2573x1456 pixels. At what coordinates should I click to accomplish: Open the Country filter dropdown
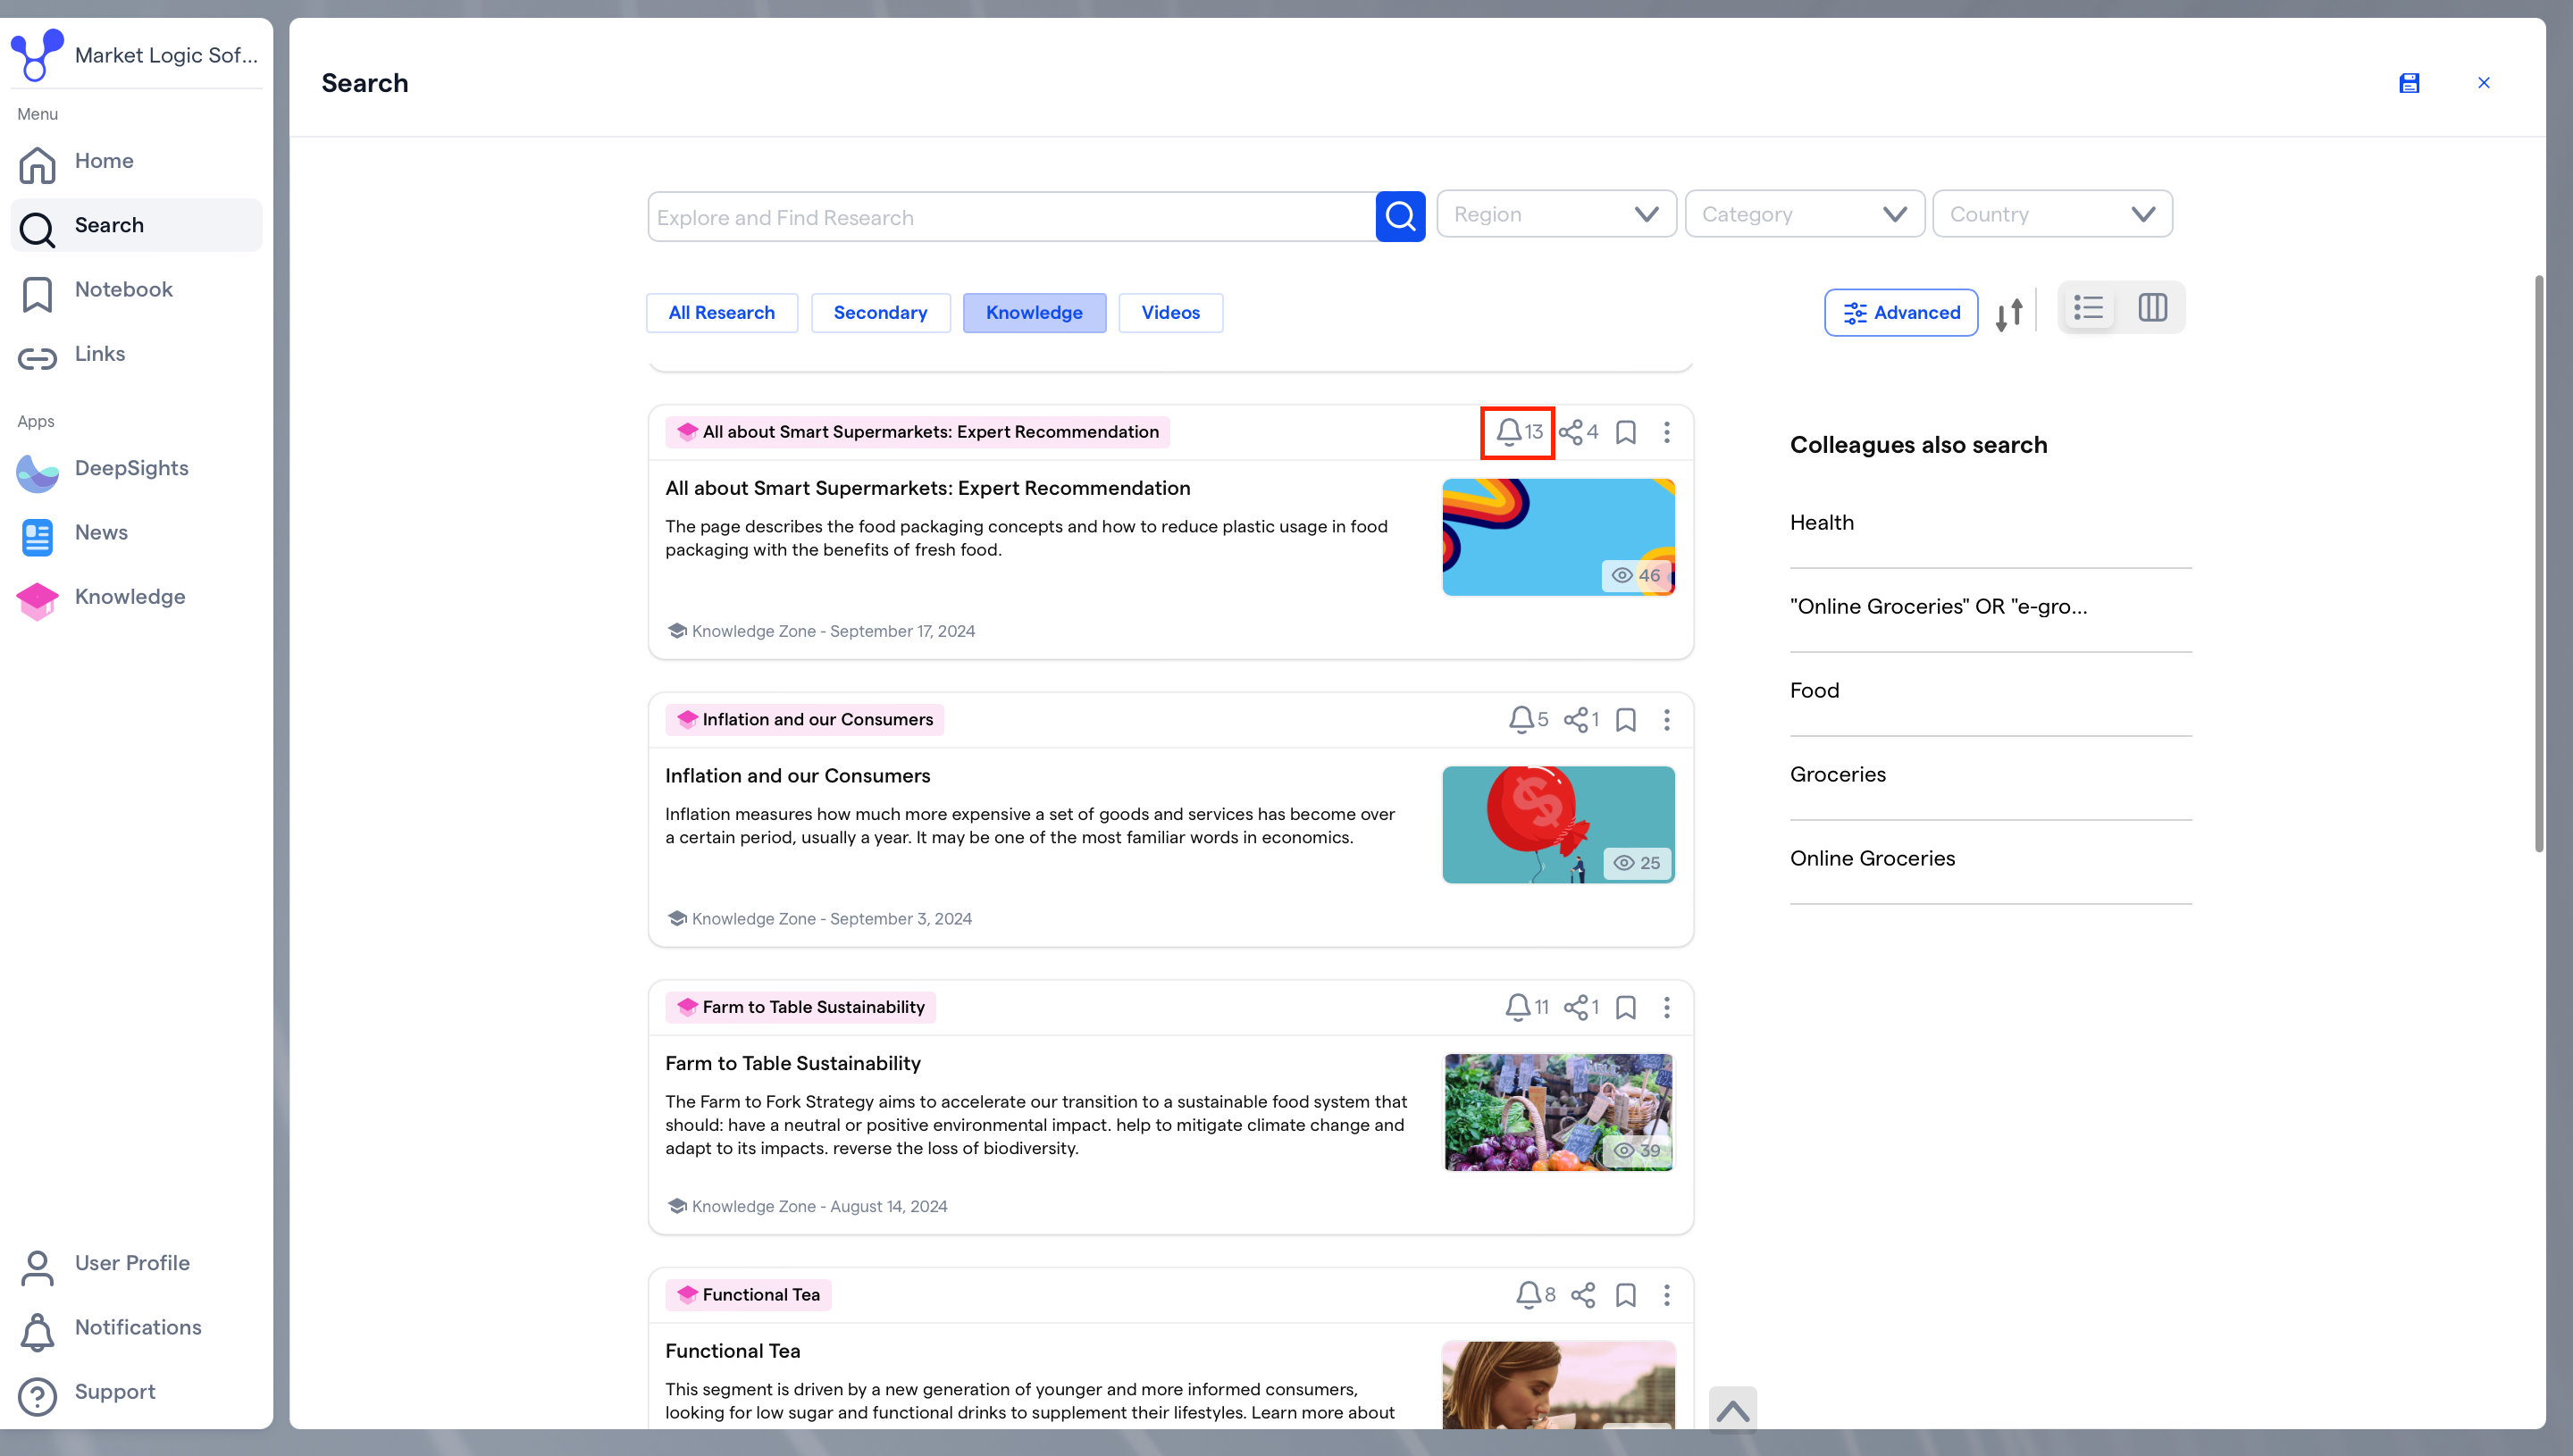(2052, 214)
